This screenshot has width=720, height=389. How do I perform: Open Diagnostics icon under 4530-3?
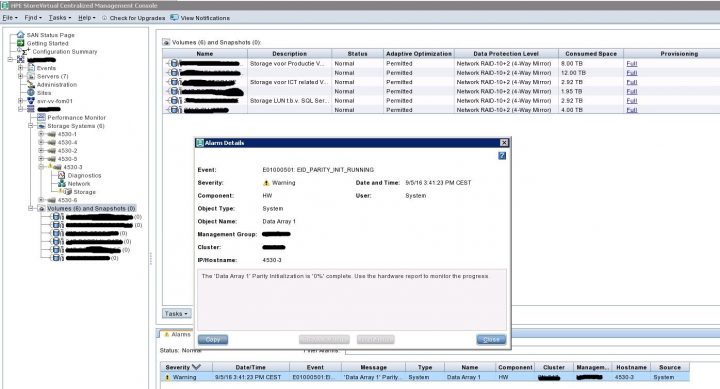(x=61, y=175)
